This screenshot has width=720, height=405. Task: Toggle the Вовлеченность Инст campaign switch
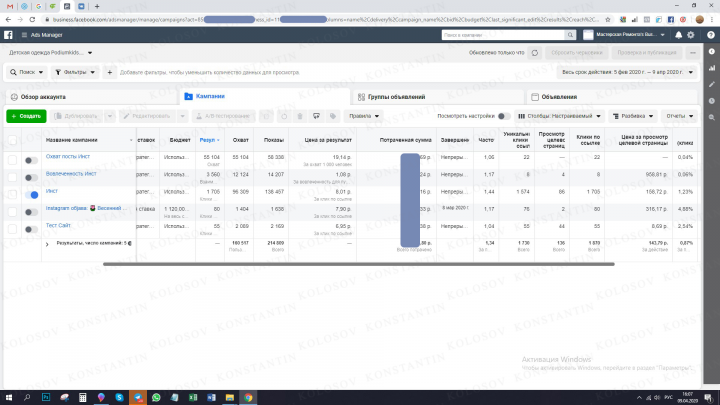pyautogui.click(x=31, y=177)
